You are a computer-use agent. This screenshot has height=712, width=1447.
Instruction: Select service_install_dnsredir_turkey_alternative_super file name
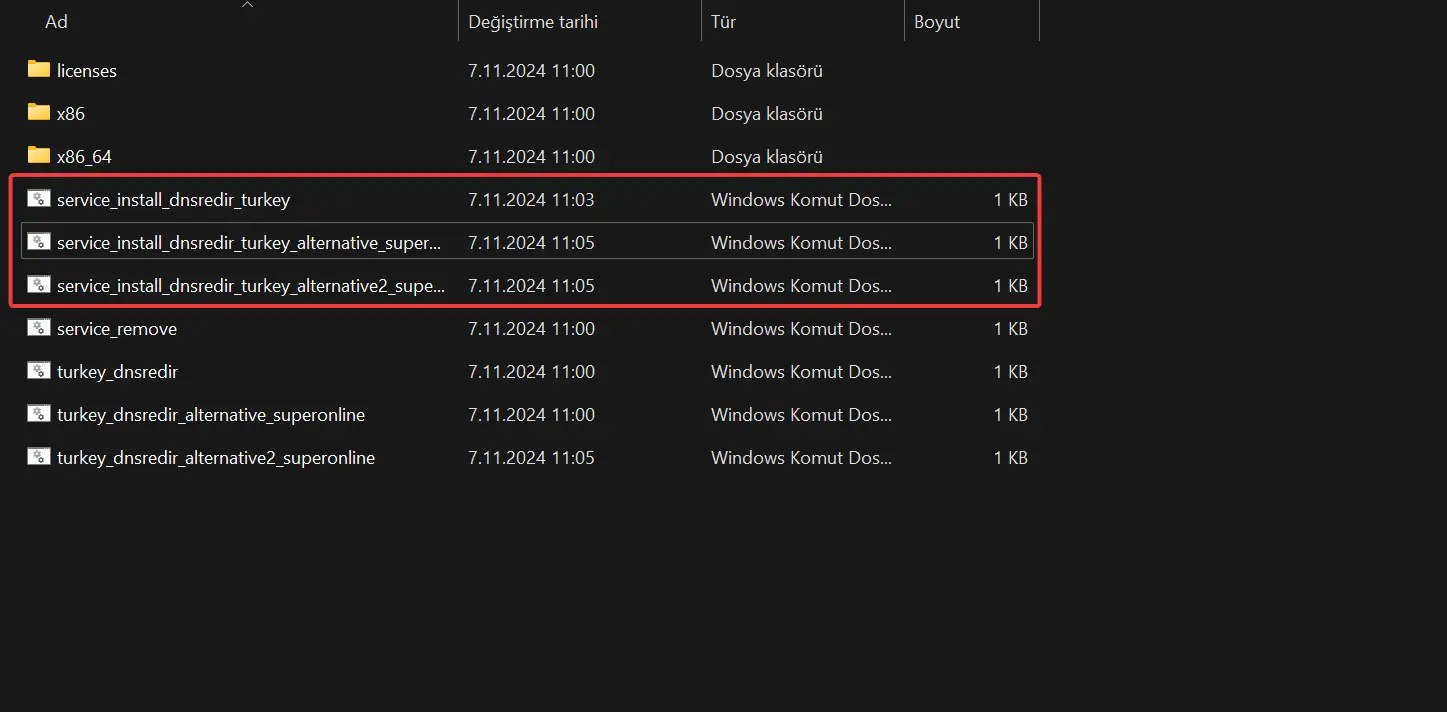(249, 243)
